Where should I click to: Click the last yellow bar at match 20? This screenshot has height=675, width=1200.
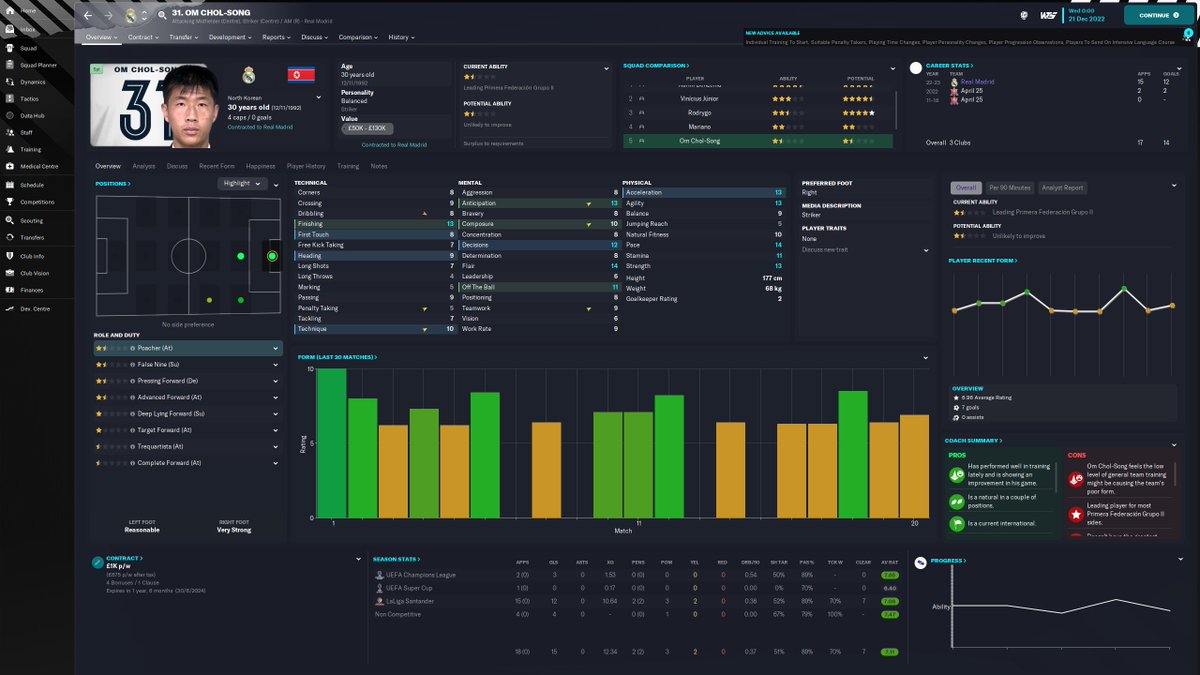[914, 466]
